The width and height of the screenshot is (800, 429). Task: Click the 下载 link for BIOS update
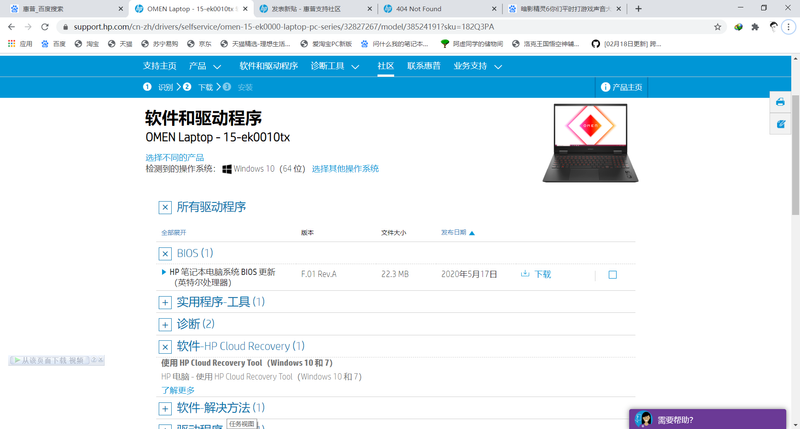542,274
